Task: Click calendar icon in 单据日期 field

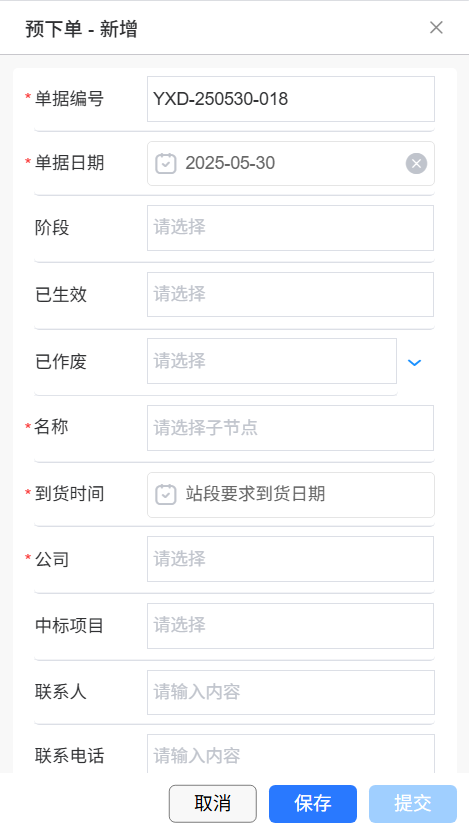Action: coord(165,163)
